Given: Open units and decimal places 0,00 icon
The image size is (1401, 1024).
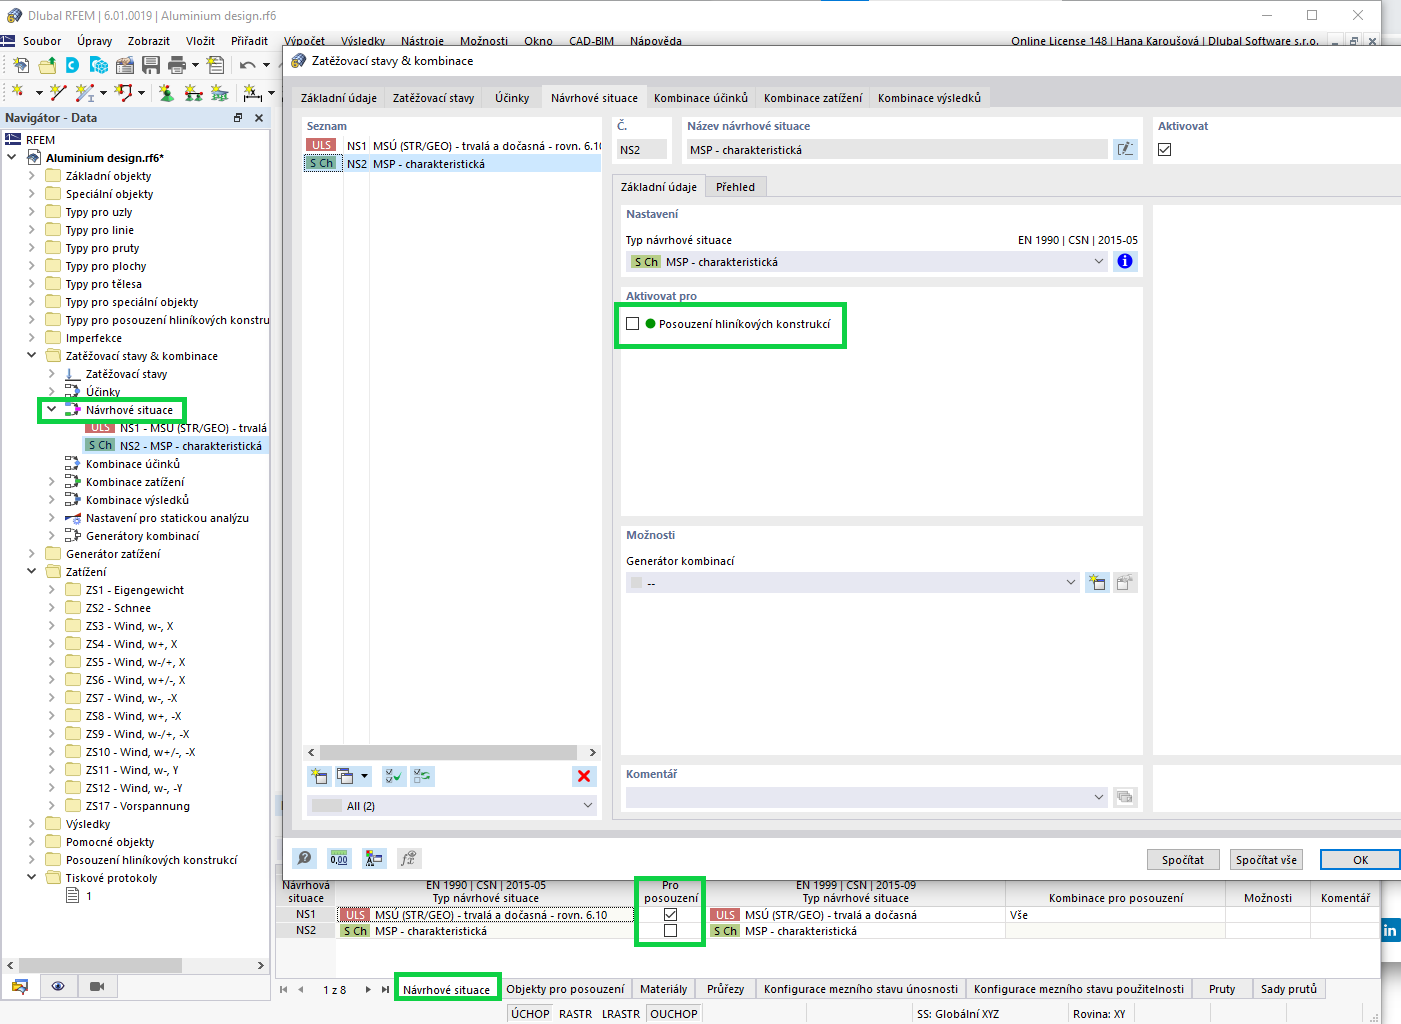Looking at the screenshot, I should 339,858.
